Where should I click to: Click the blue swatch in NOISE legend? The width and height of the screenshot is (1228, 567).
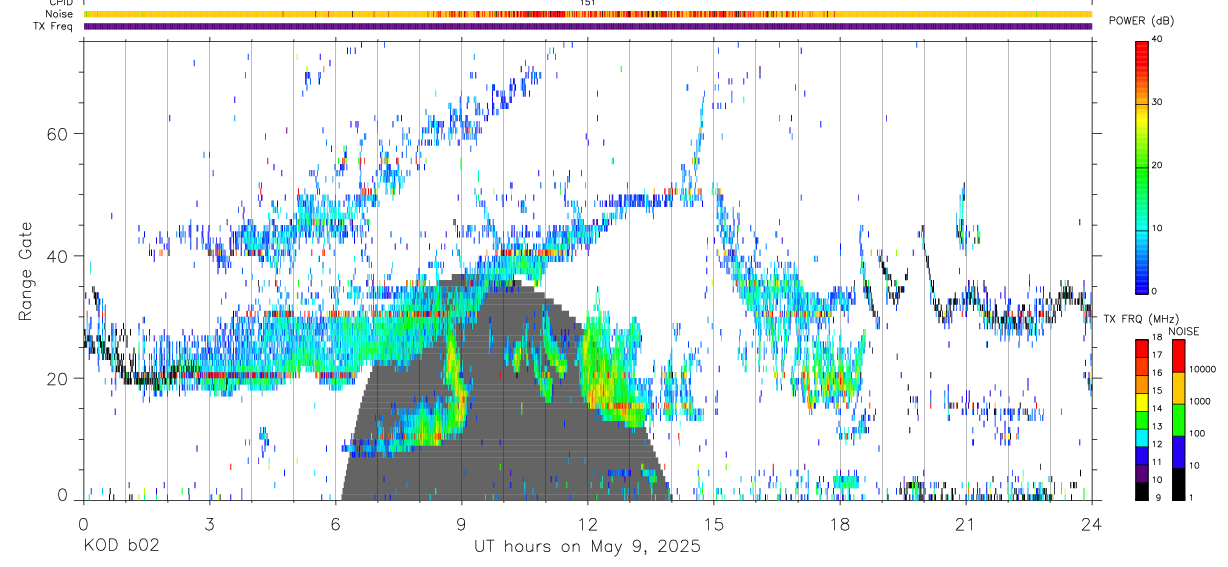pos(1177,451)
